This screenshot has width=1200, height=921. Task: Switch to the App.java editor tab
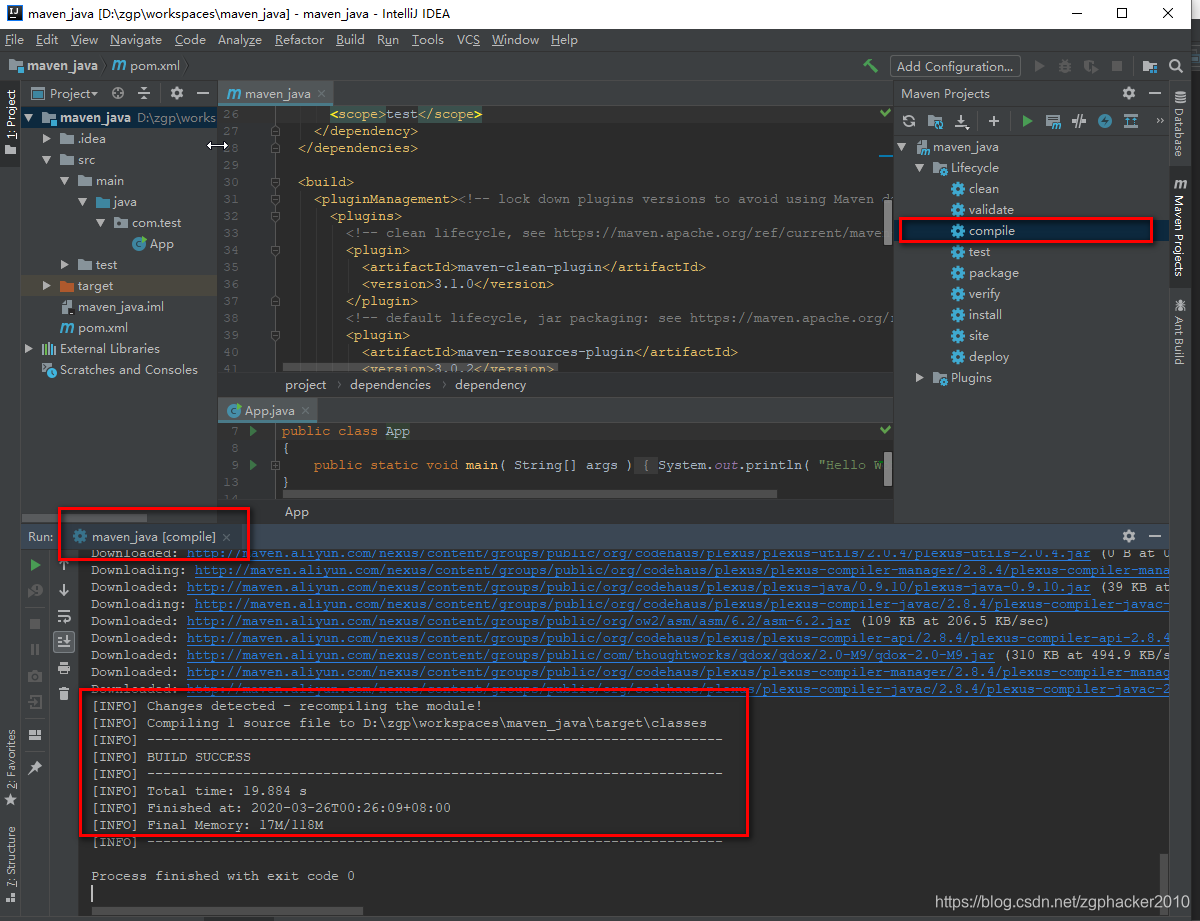coord(268,410)
